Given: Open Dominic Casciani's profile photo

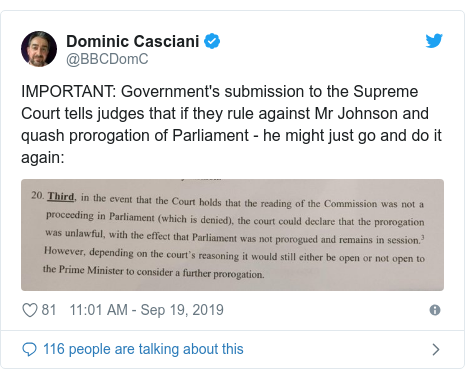Looking at the screenshot, I should (x=39, y=49).
